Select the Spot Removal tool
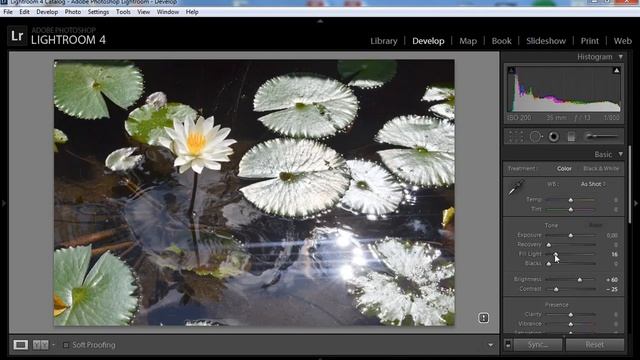The width and height of the screenshot is (640, 360). point(536,136)
